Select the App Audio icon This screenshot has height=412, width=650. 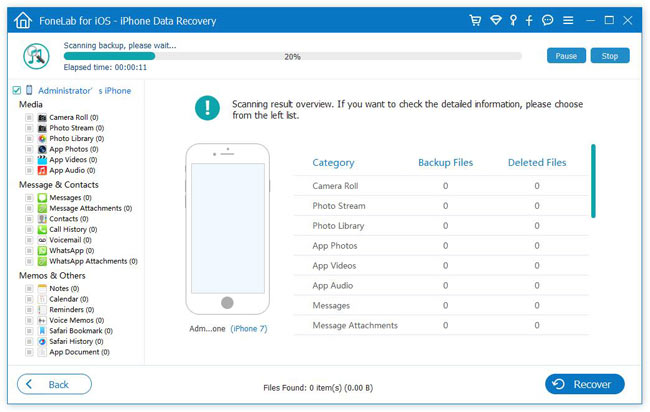(42, 170)
